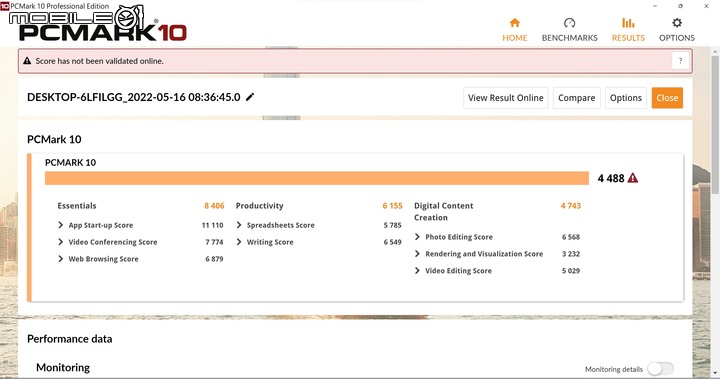Expand Spreadsheets Score details

[x=239, y=225]
